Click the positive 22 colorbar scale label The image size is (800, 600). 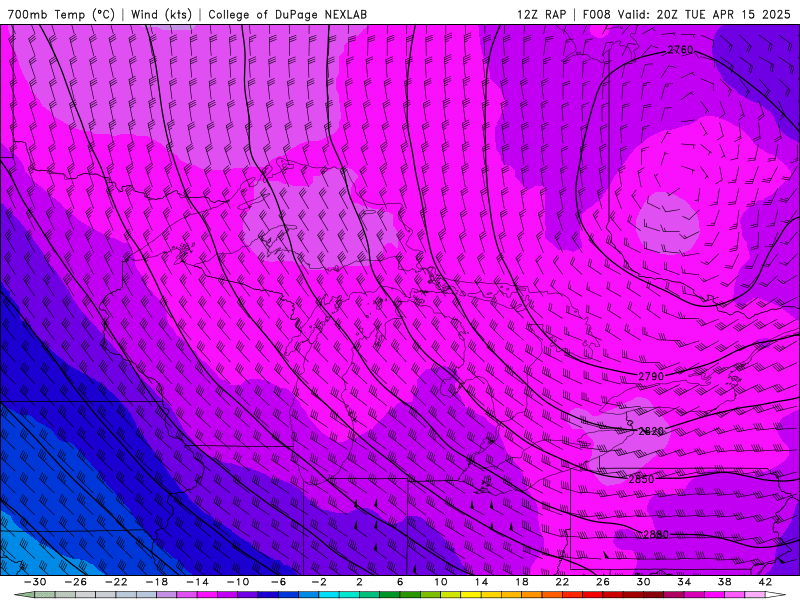562,582
